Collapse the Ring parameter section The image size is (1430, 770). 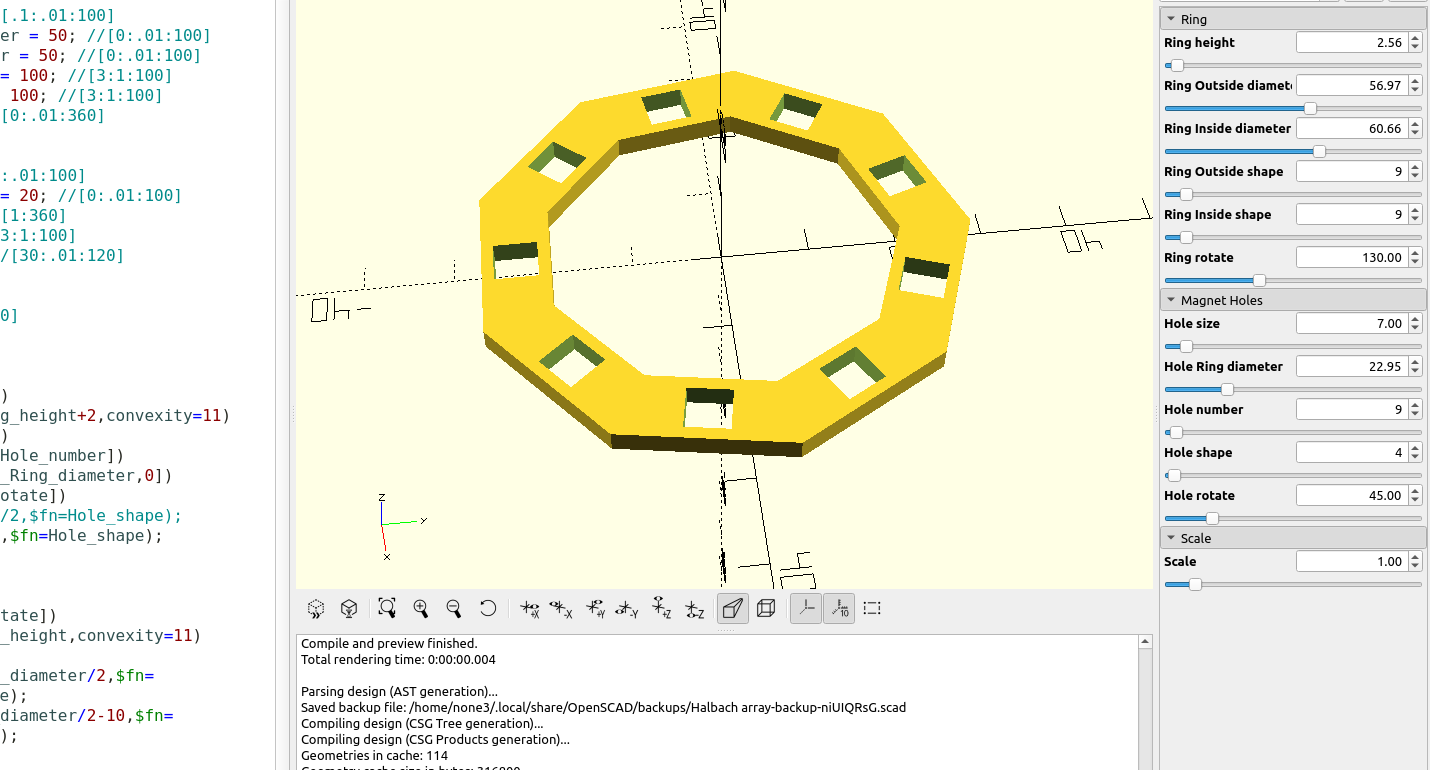pyautogui.click(x=1170, y=17)
